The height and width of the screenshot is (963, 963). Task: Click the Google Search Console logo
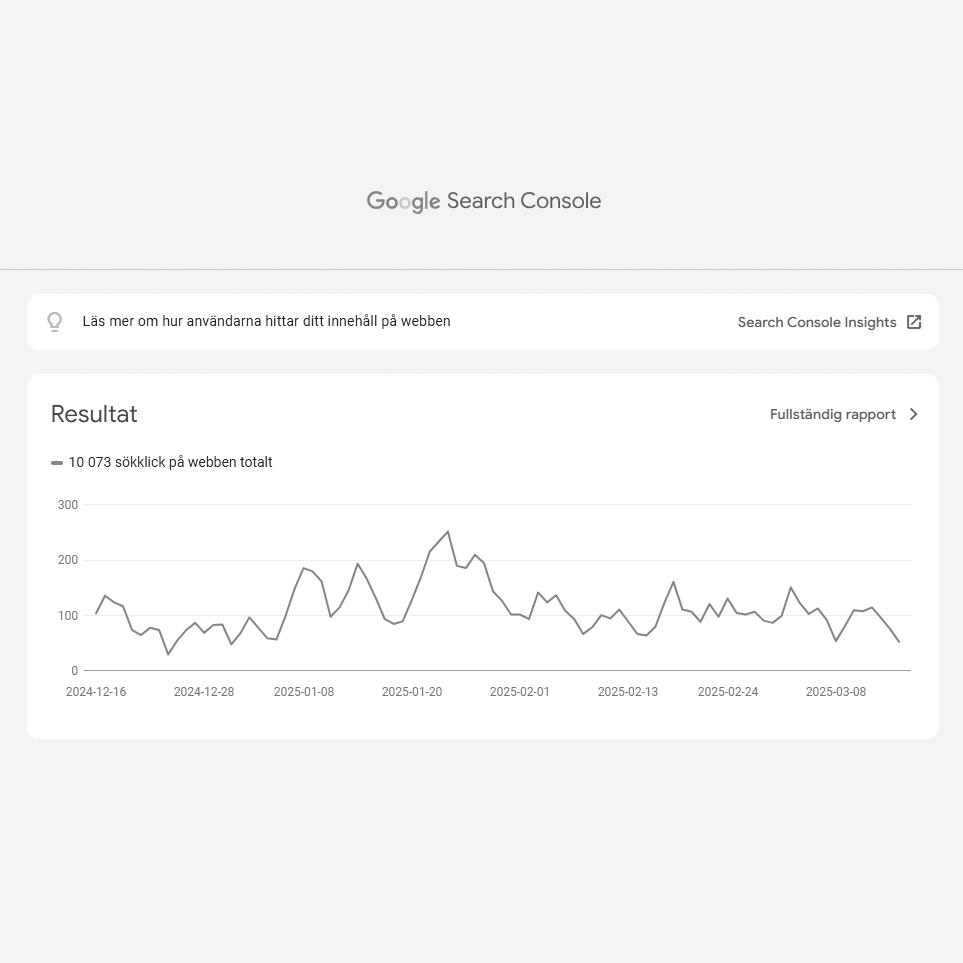tap(484, 201)
